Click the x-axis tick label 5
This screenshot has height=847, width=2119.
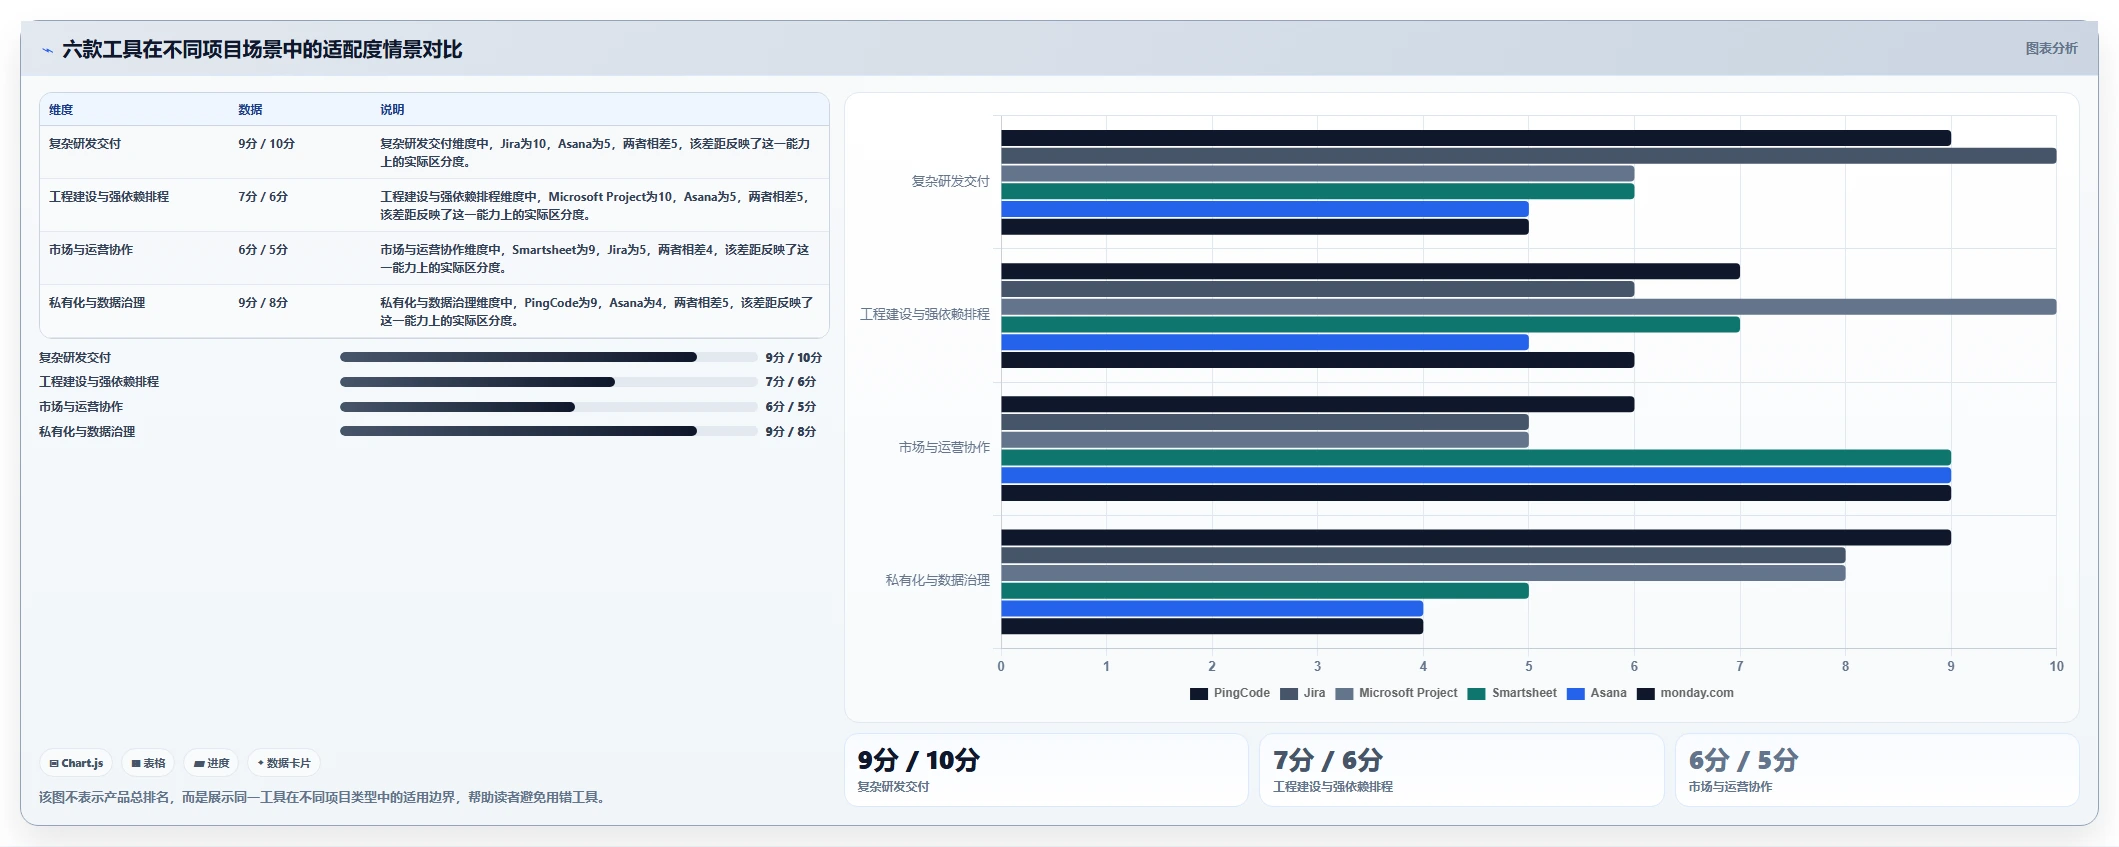[x=1528, y=666]
